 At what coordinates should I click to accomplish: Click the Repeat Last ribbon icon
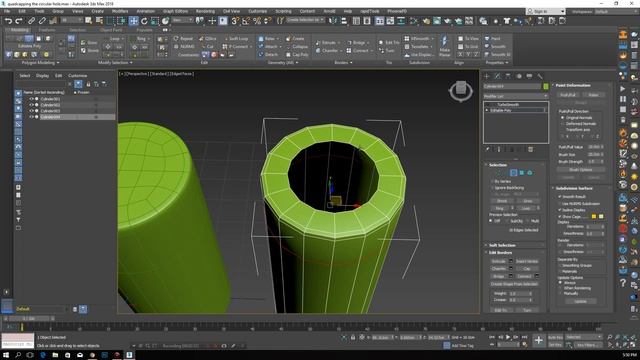(x=183, y=39)
